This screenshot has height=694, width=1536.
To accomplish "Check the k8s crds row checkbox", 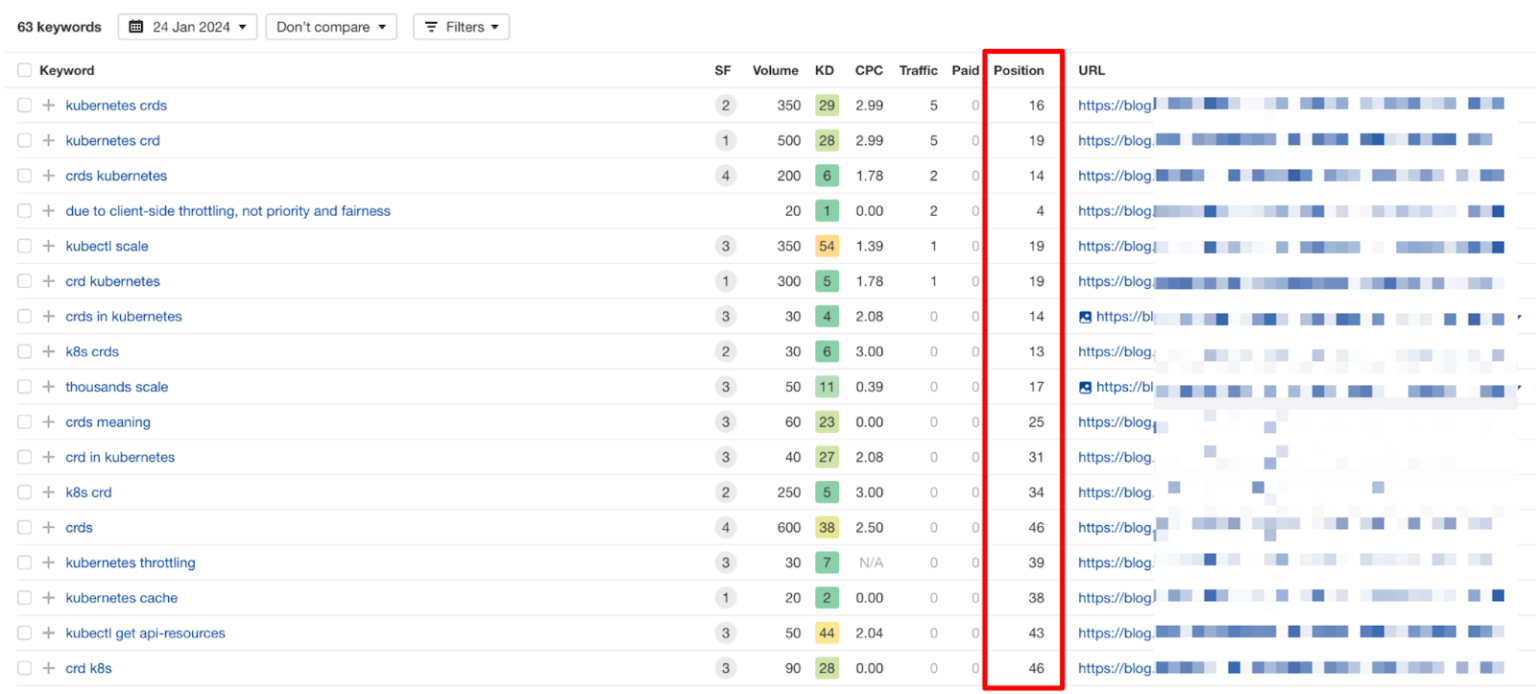I will click(24, 352).
